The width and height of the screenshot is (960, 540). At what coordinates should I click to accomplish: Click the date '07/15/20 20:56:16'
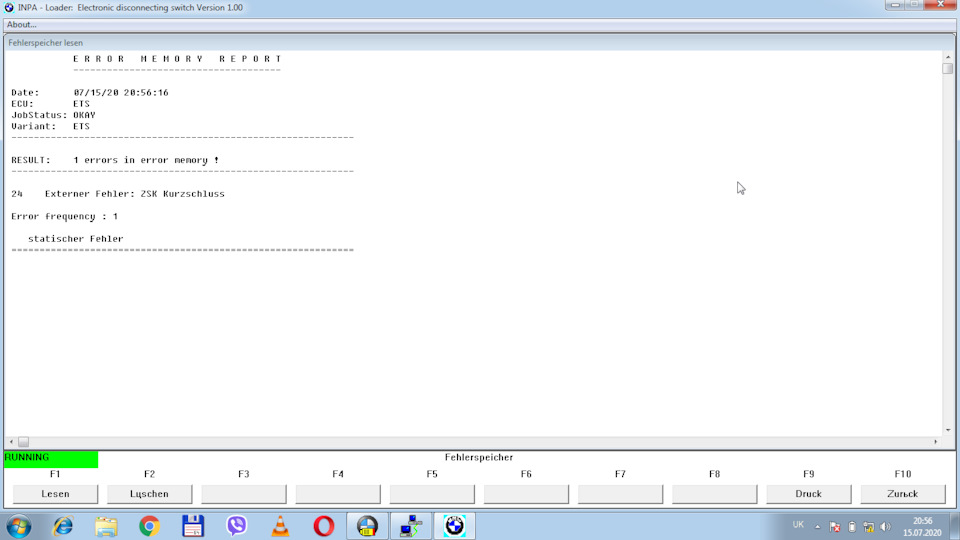(x=121, y=92)
